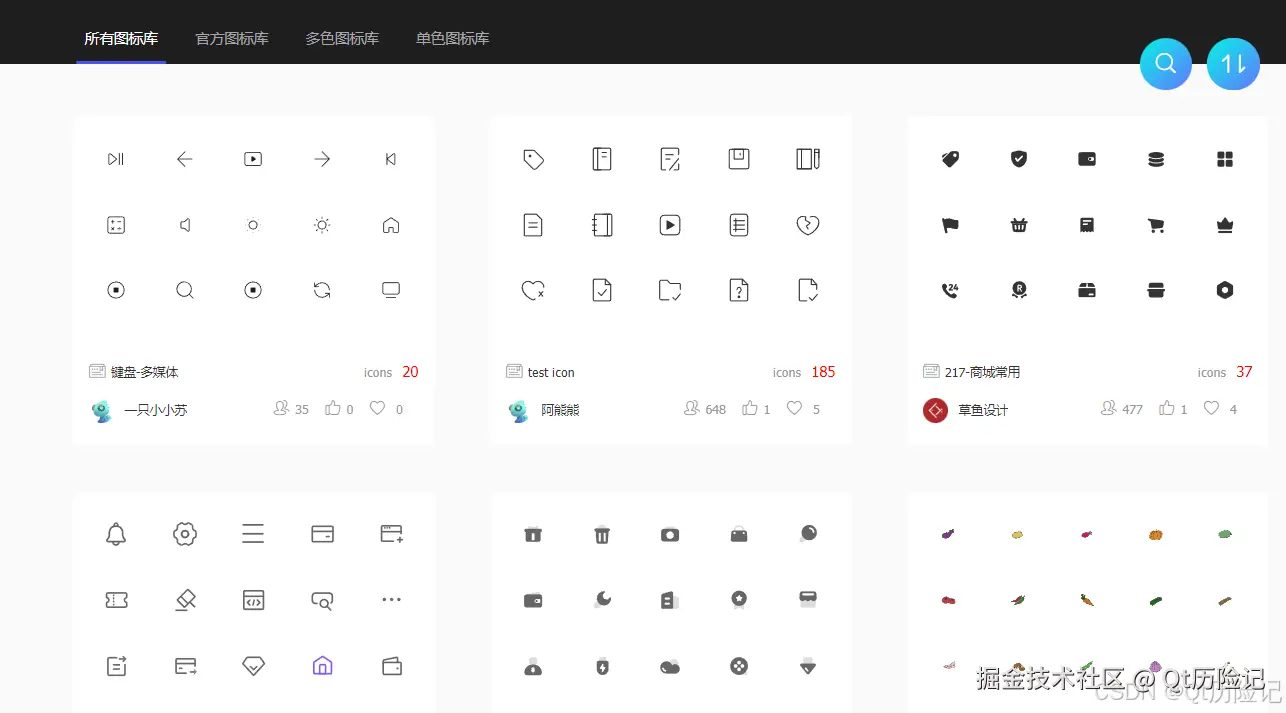Open the 217-商城常用 library title
The height and width of the screenshot is (713, 1286).
[x=982, y=372]
